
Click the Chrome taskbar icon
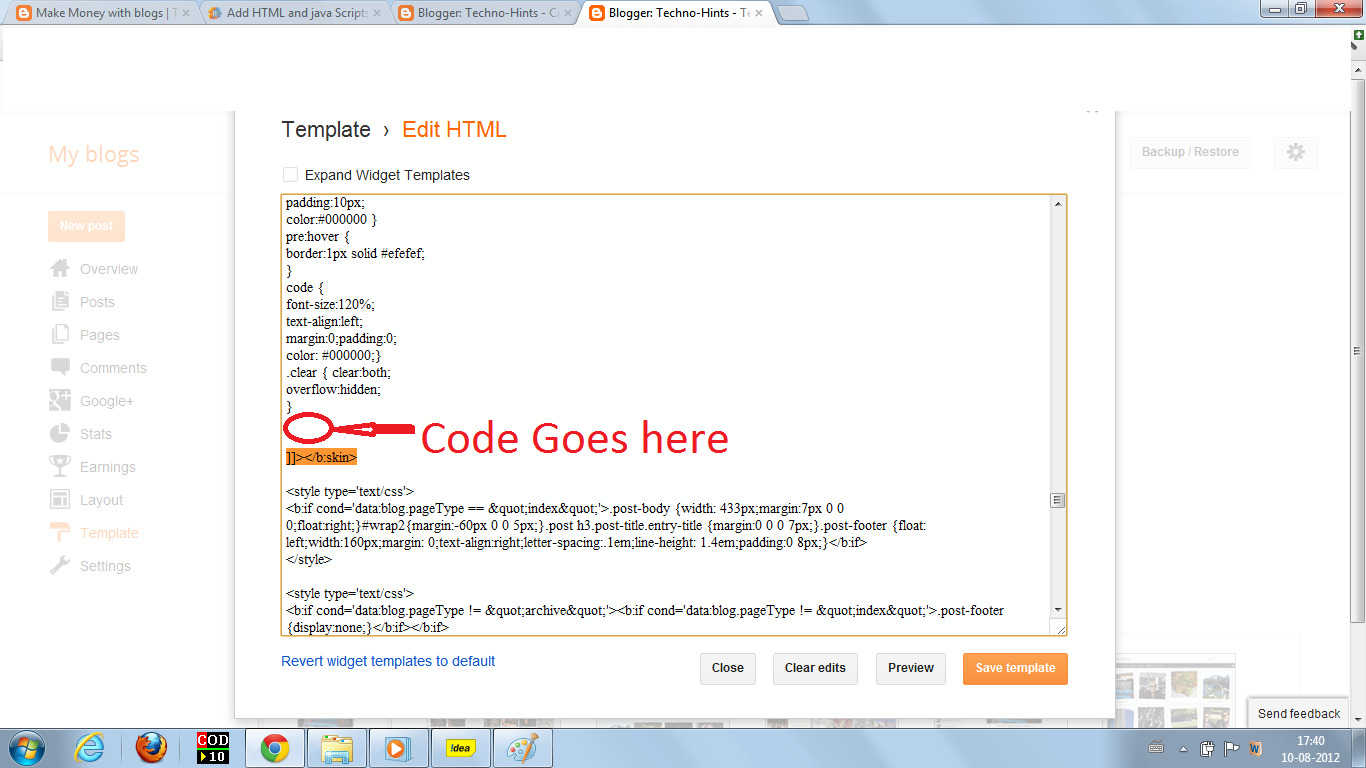[x=275, y=748]
